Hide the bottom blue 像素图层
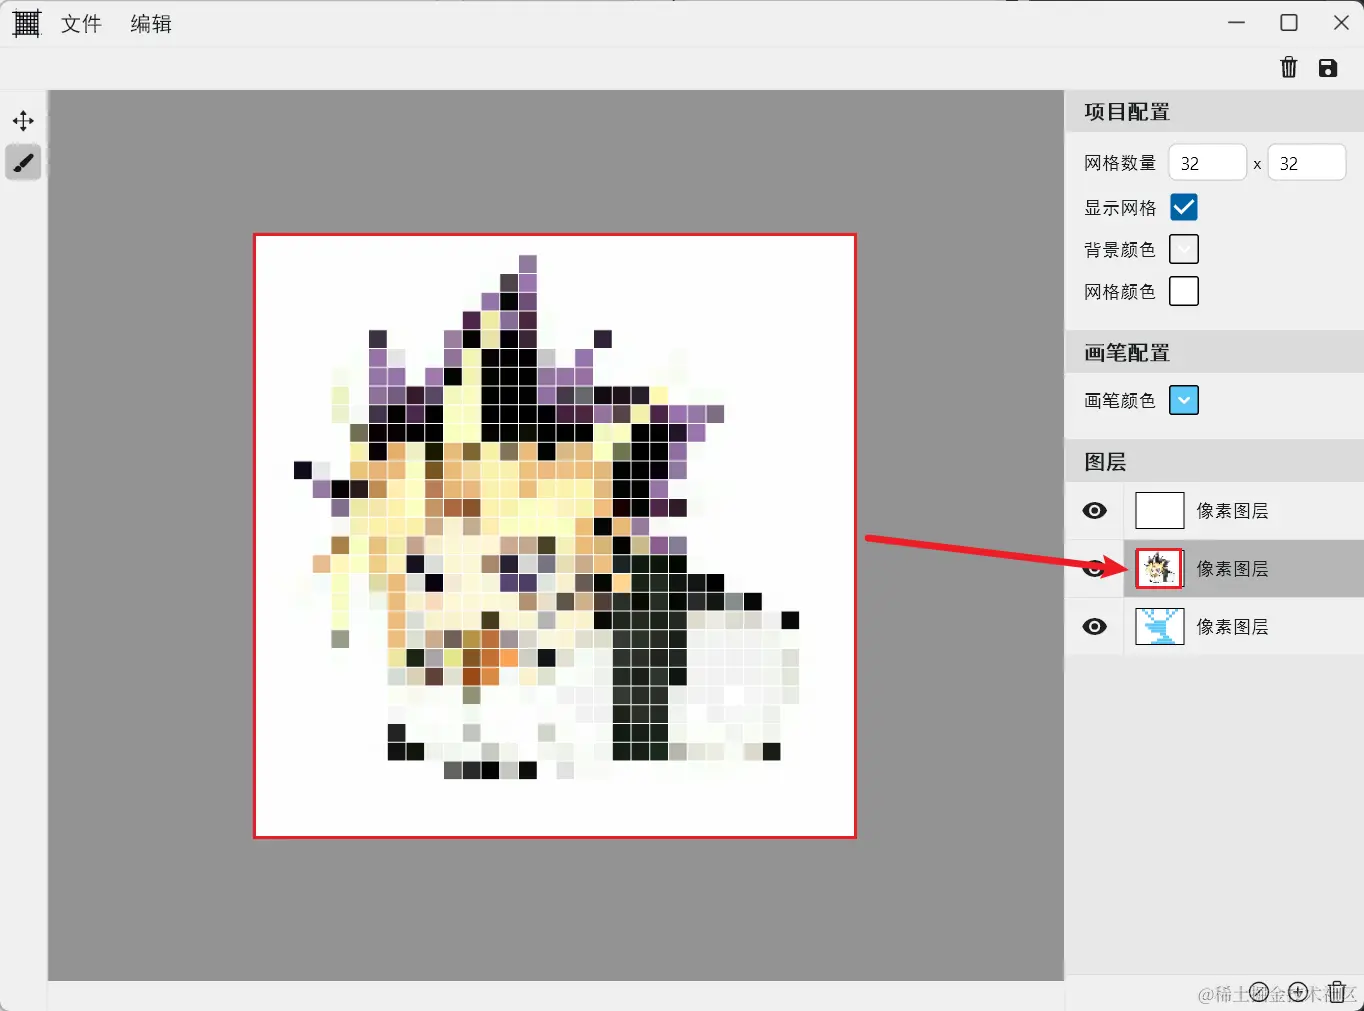The width and height of the screenshot is (1364, 1011). click(x=1094, y=627)
